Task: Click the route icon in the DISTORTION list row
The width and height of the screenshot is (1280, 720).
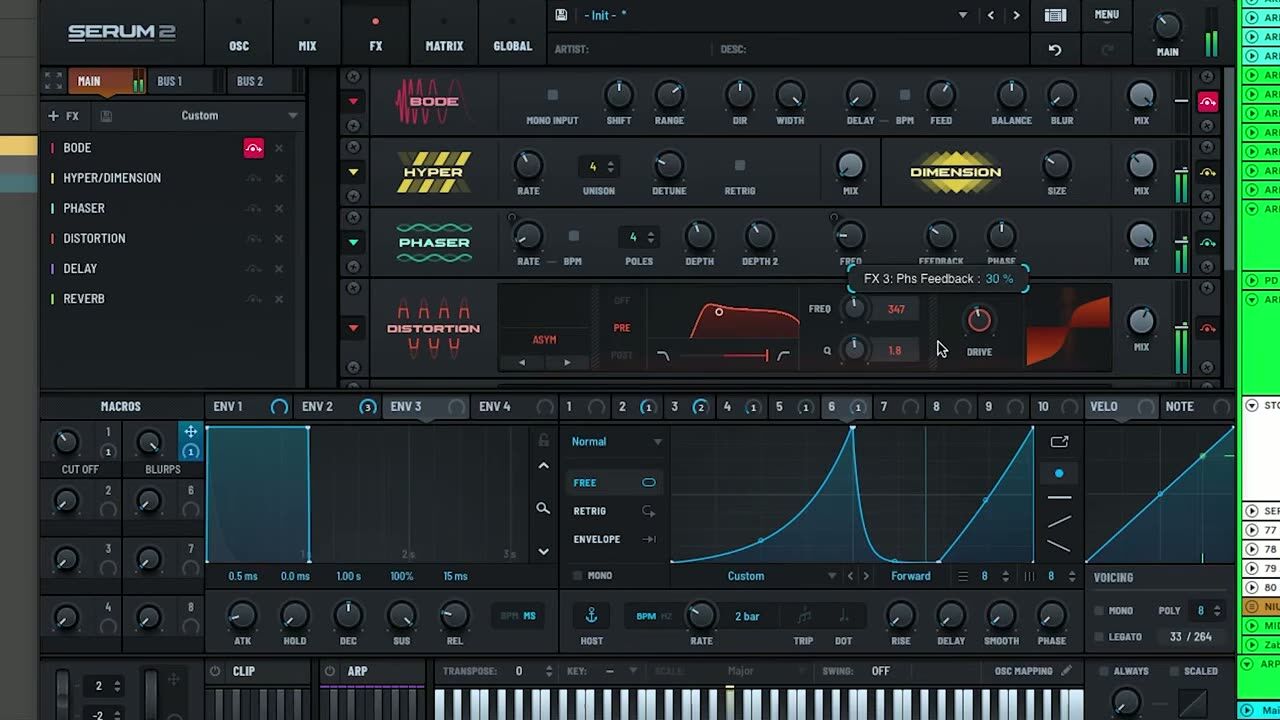Action: click(253, 238)
